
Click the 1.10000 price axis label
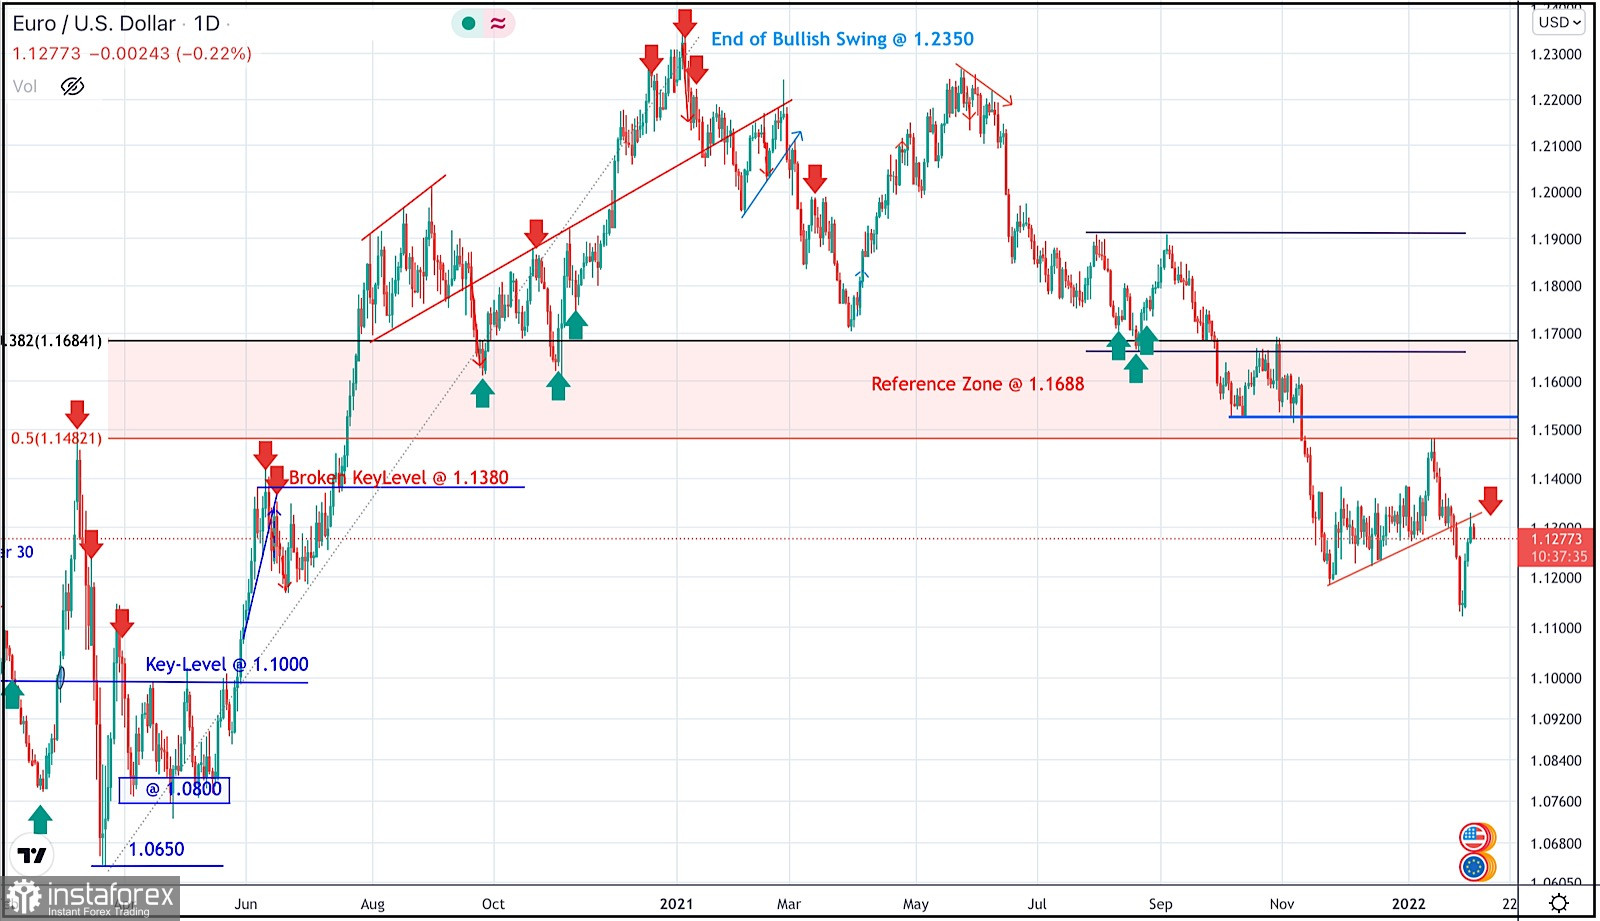click(1556, 678)
